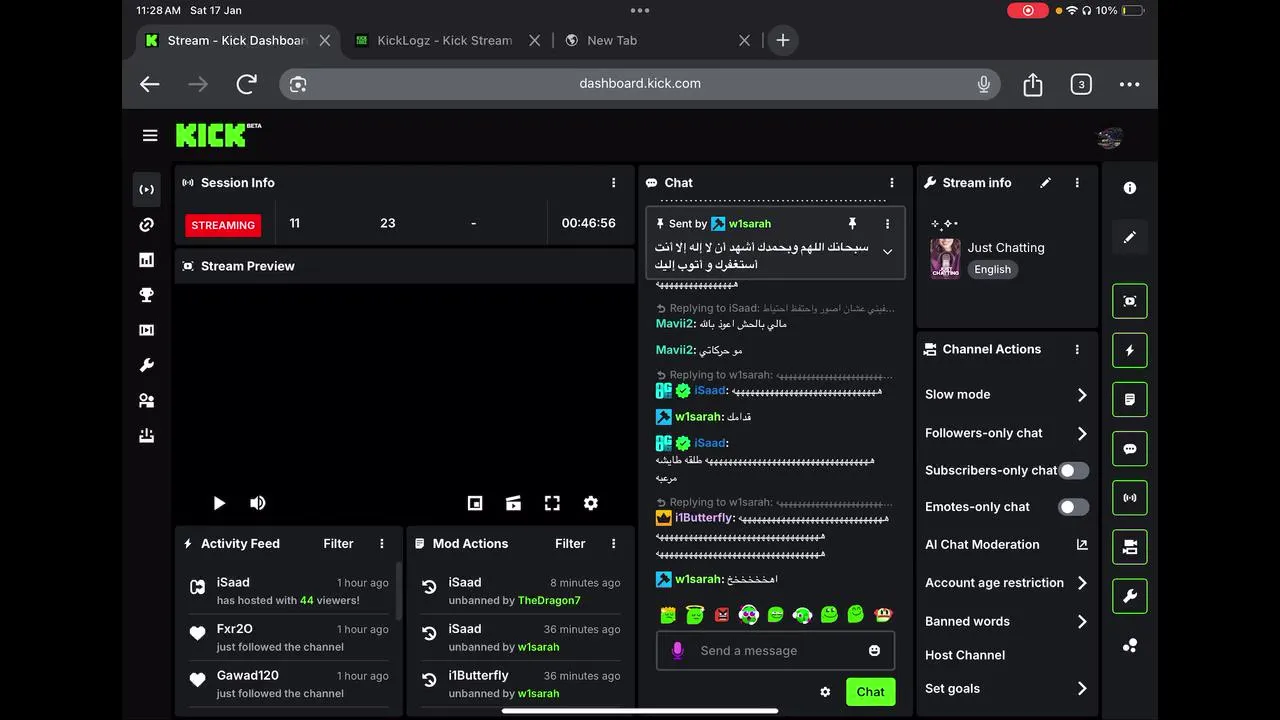The image size is (1280, 720).
Task: Open the analytics chart icon in left sidebar
Action: tap(147, 260)
